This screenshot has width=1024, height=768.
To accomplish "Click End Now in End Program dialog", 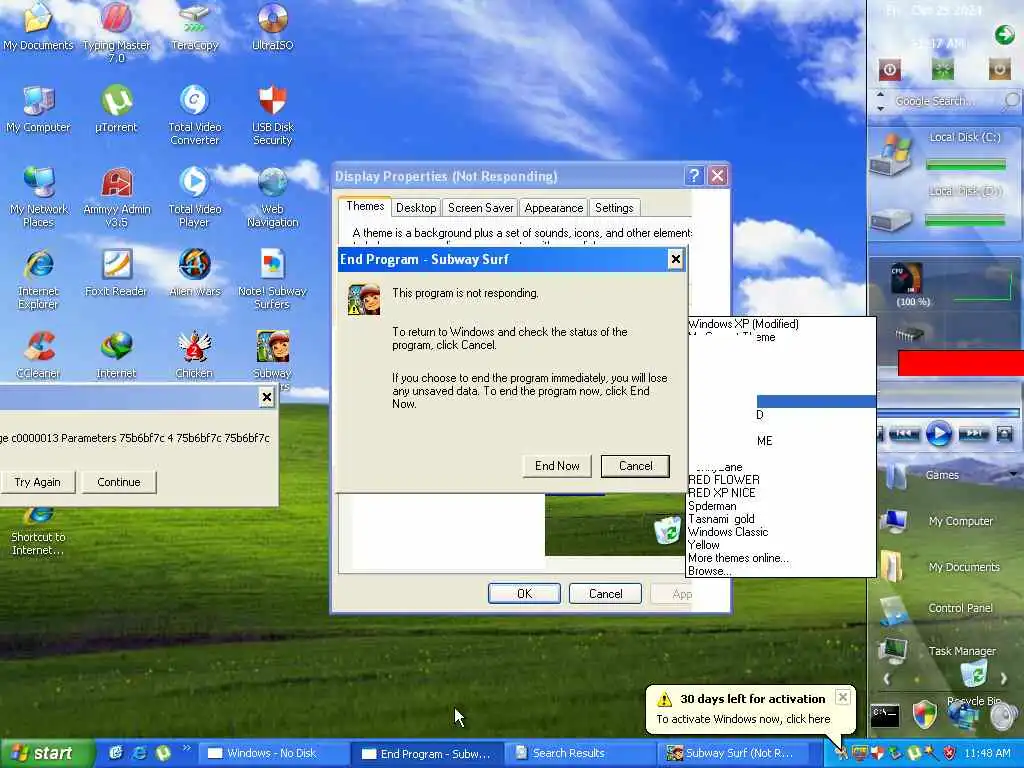I will click(557, 466).
